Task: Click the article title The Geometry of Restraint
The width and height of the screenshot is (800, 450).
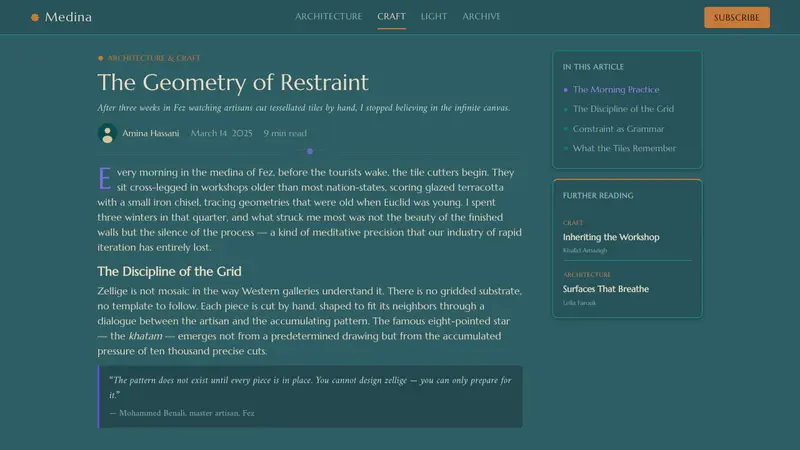Action: tap(233, 82)
